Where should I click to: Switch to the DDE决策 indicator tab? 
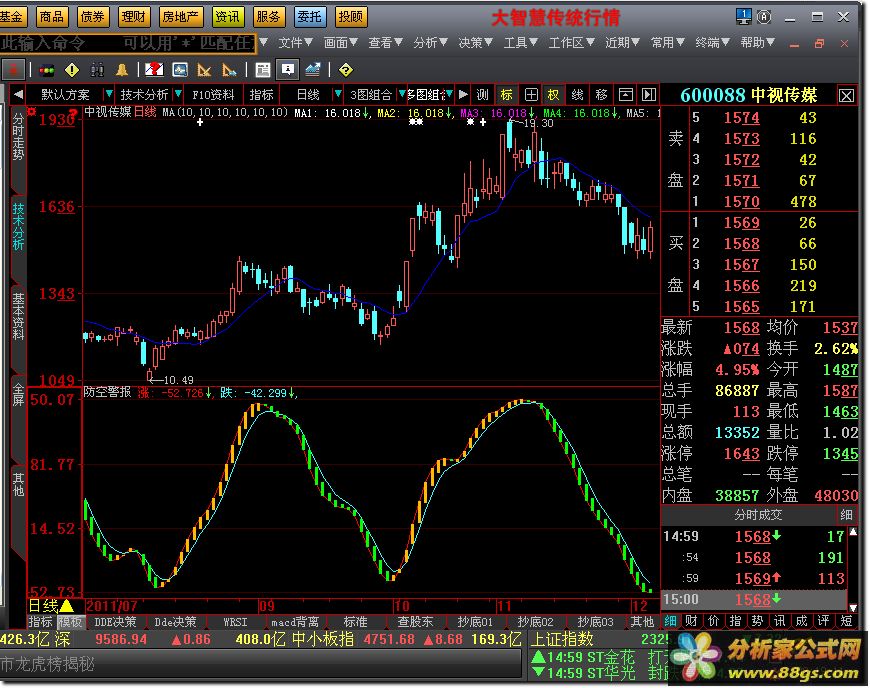tap(115, 622)
